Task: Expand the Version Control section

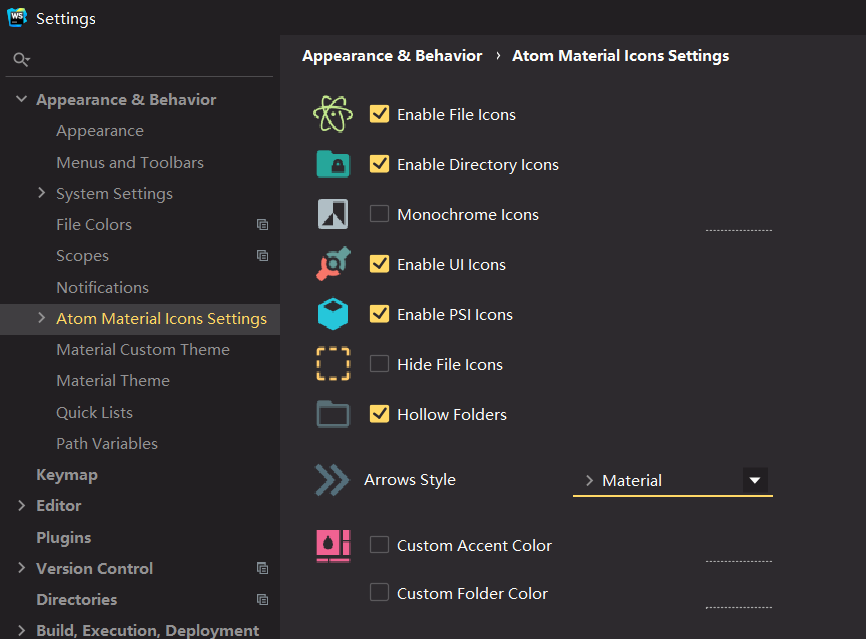Action: tap(22, 568)
